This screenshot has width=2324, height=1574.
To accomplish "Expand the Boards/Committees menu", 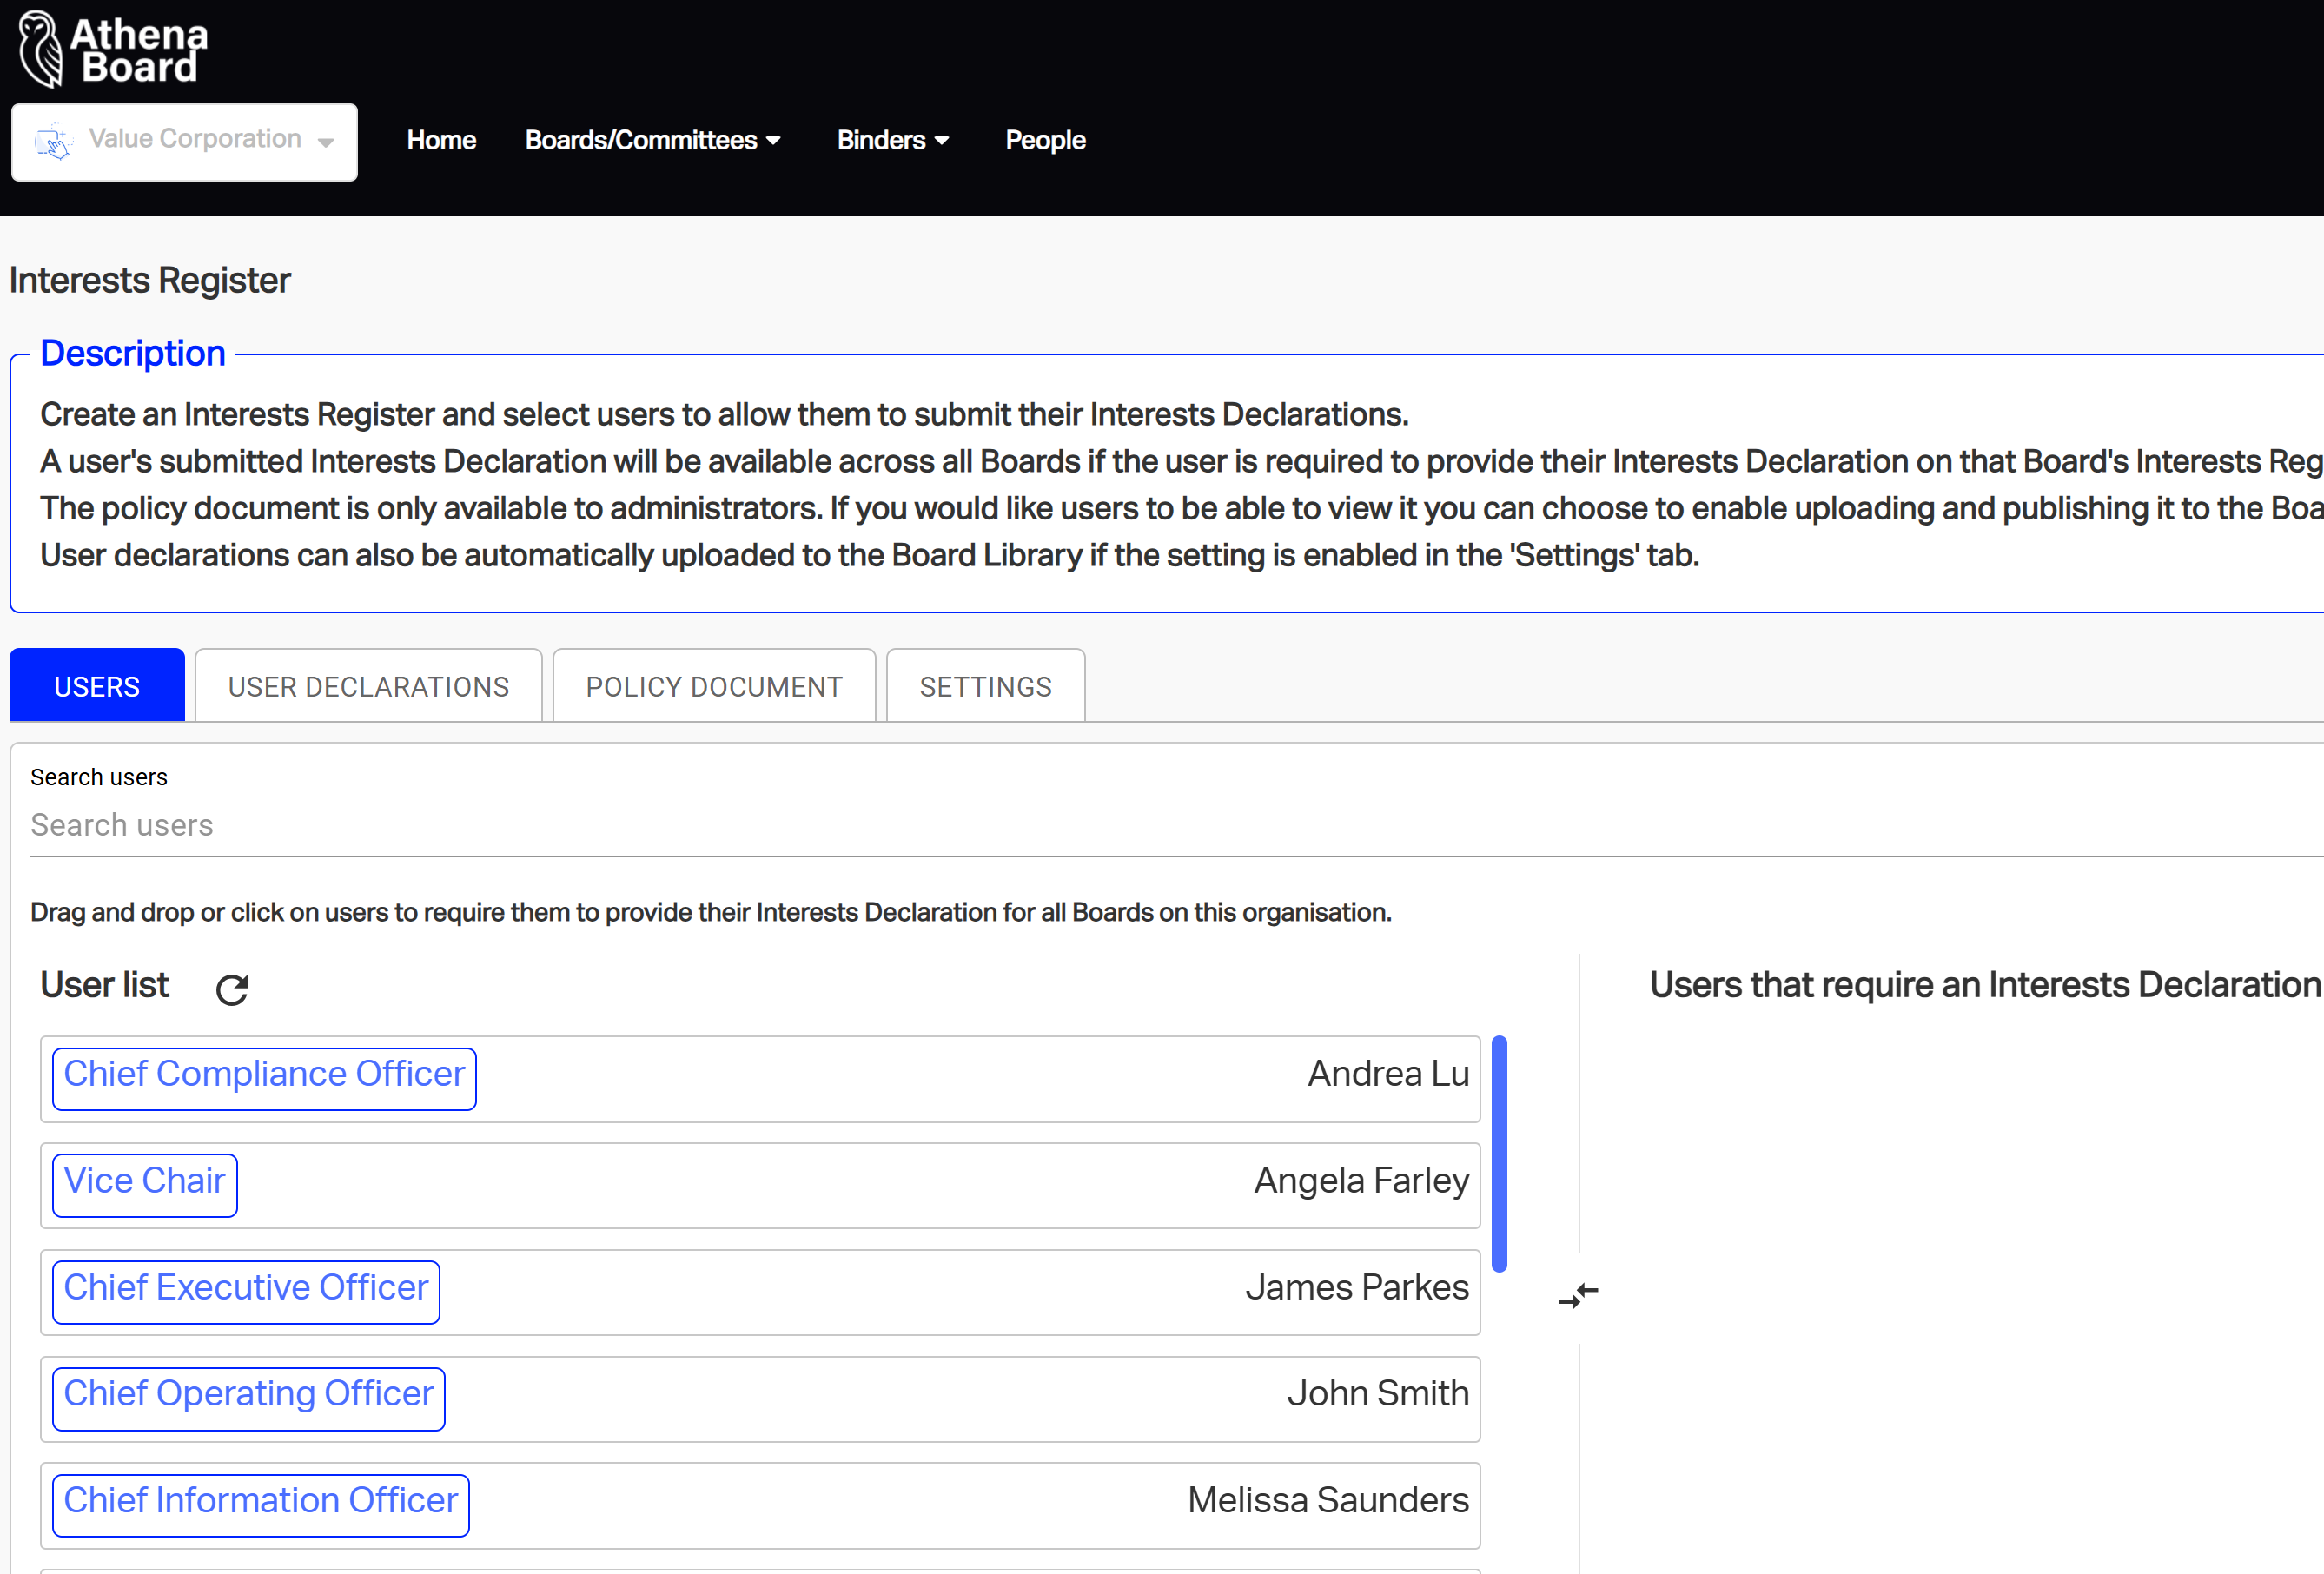I will (652, 140).
